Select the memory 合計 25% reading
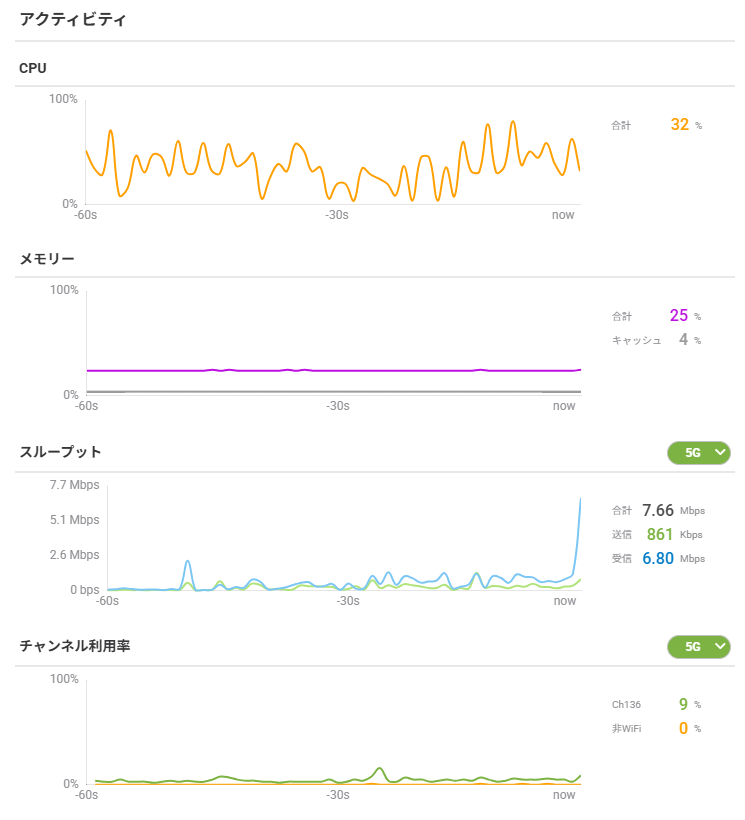The height and width of the screenshot is (820, 745). coord(679,316)
